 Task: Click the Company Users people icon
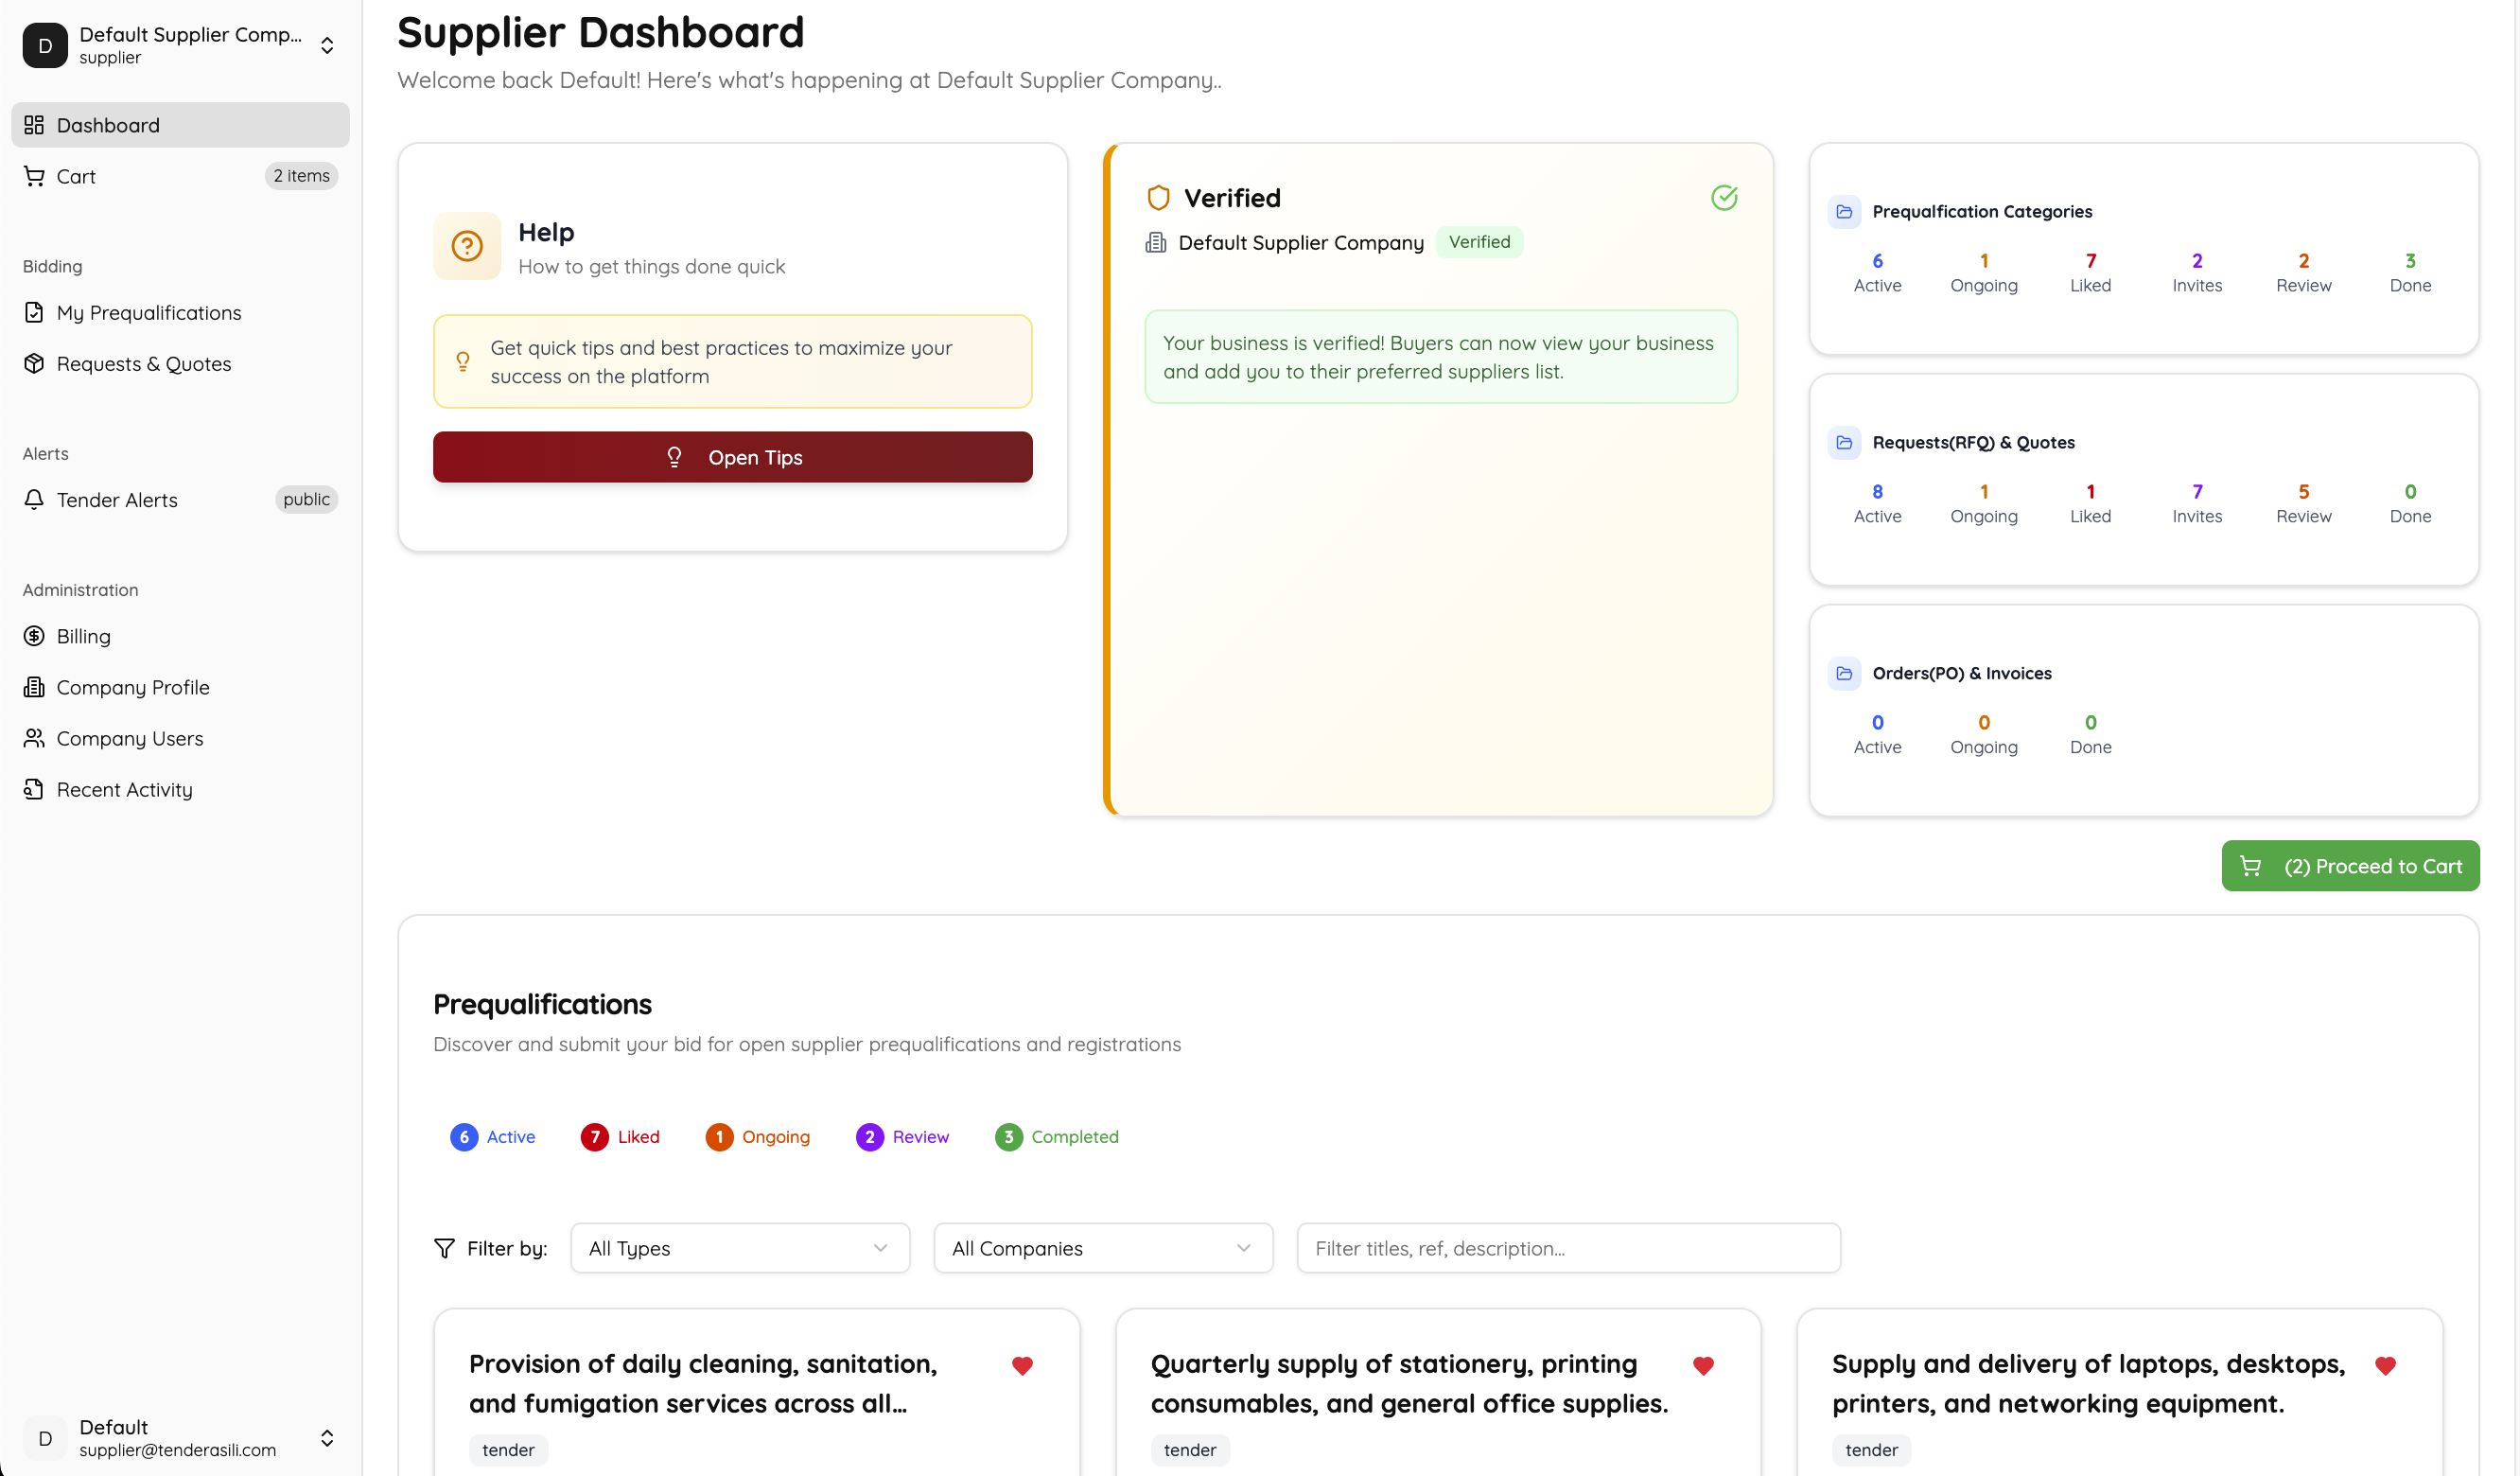(x=34, y=738)
